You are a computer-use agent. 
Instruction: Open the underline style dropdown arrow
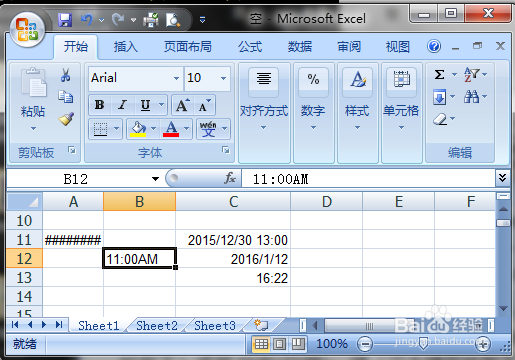(161, 105)
